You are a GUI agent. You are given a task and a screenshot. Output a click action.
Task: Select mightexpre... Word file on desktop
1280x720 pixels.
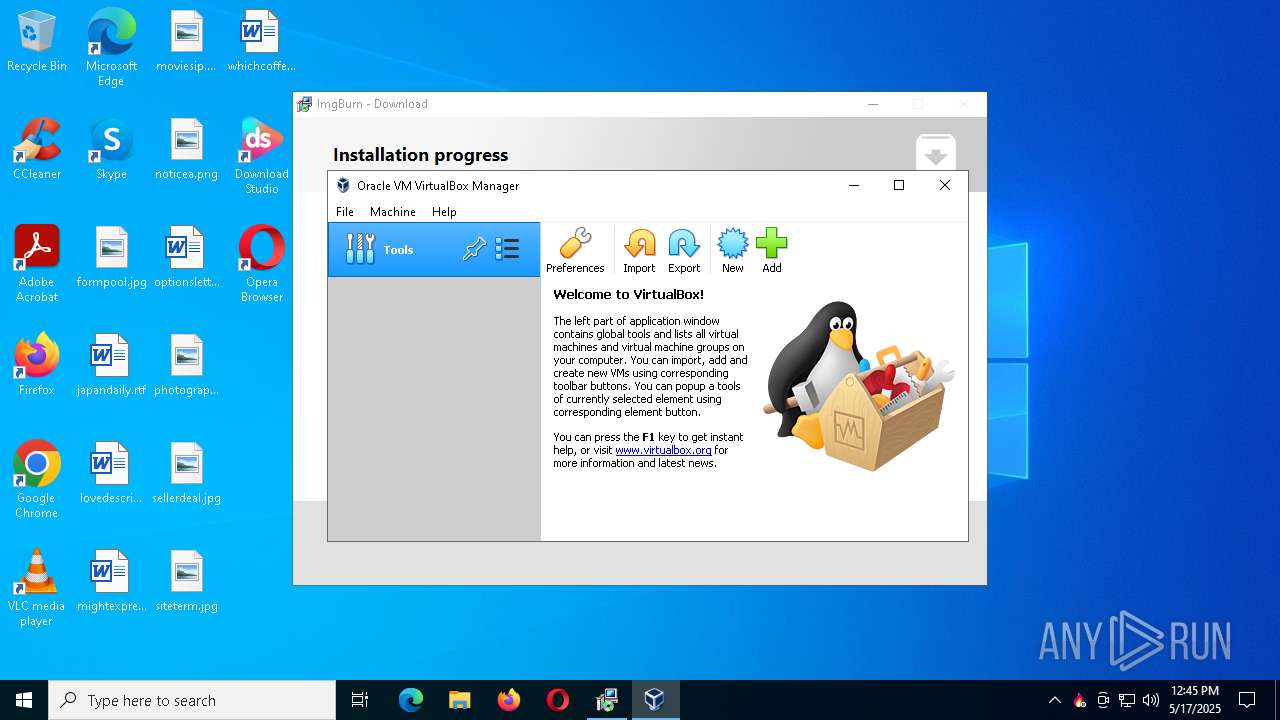[111, 582]
